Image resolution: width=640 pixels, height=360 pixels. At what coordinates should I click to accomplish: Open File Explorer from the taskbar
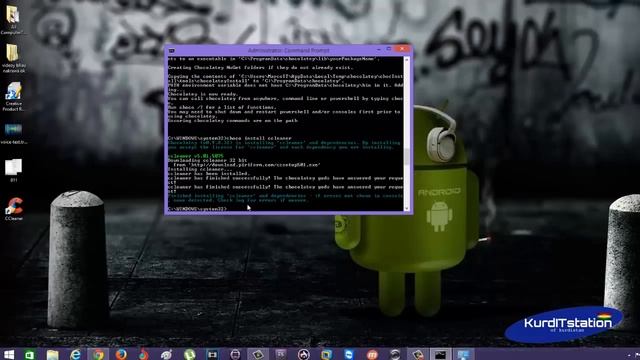(x=53, y=354)
